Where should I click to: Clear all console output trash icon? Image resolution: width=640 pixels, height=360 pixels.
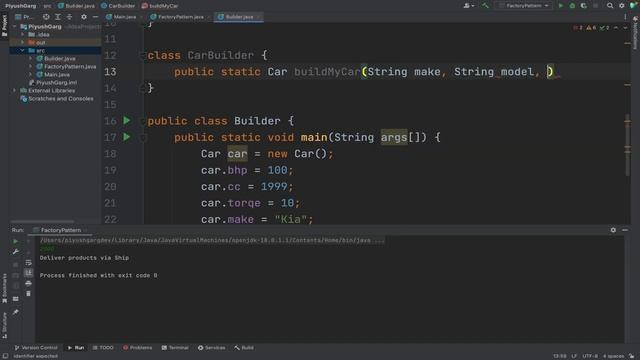click(28, 293)
